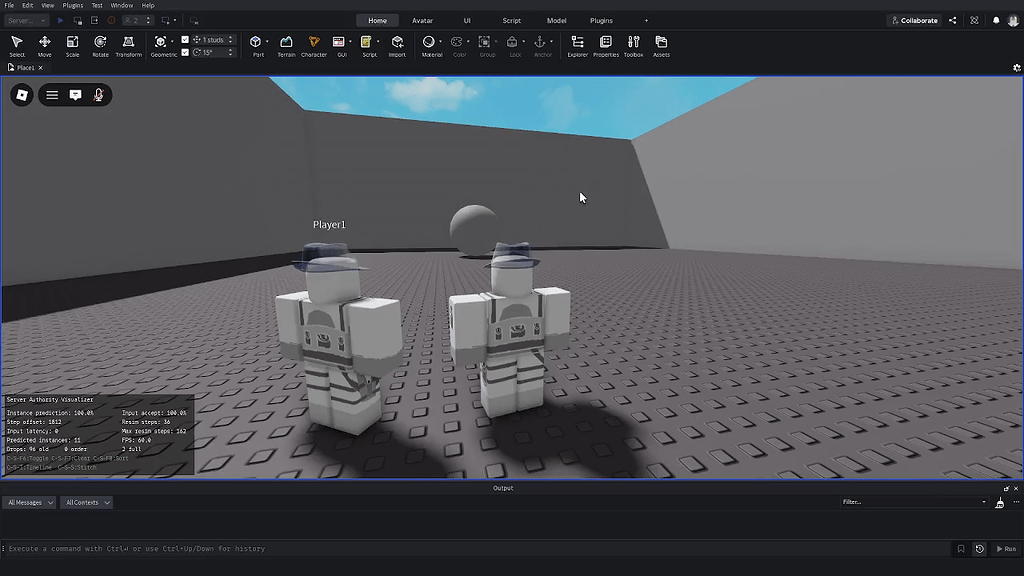Click the player count stepper arrows
Screen dimensions: 1024x576
coord(148,20)
